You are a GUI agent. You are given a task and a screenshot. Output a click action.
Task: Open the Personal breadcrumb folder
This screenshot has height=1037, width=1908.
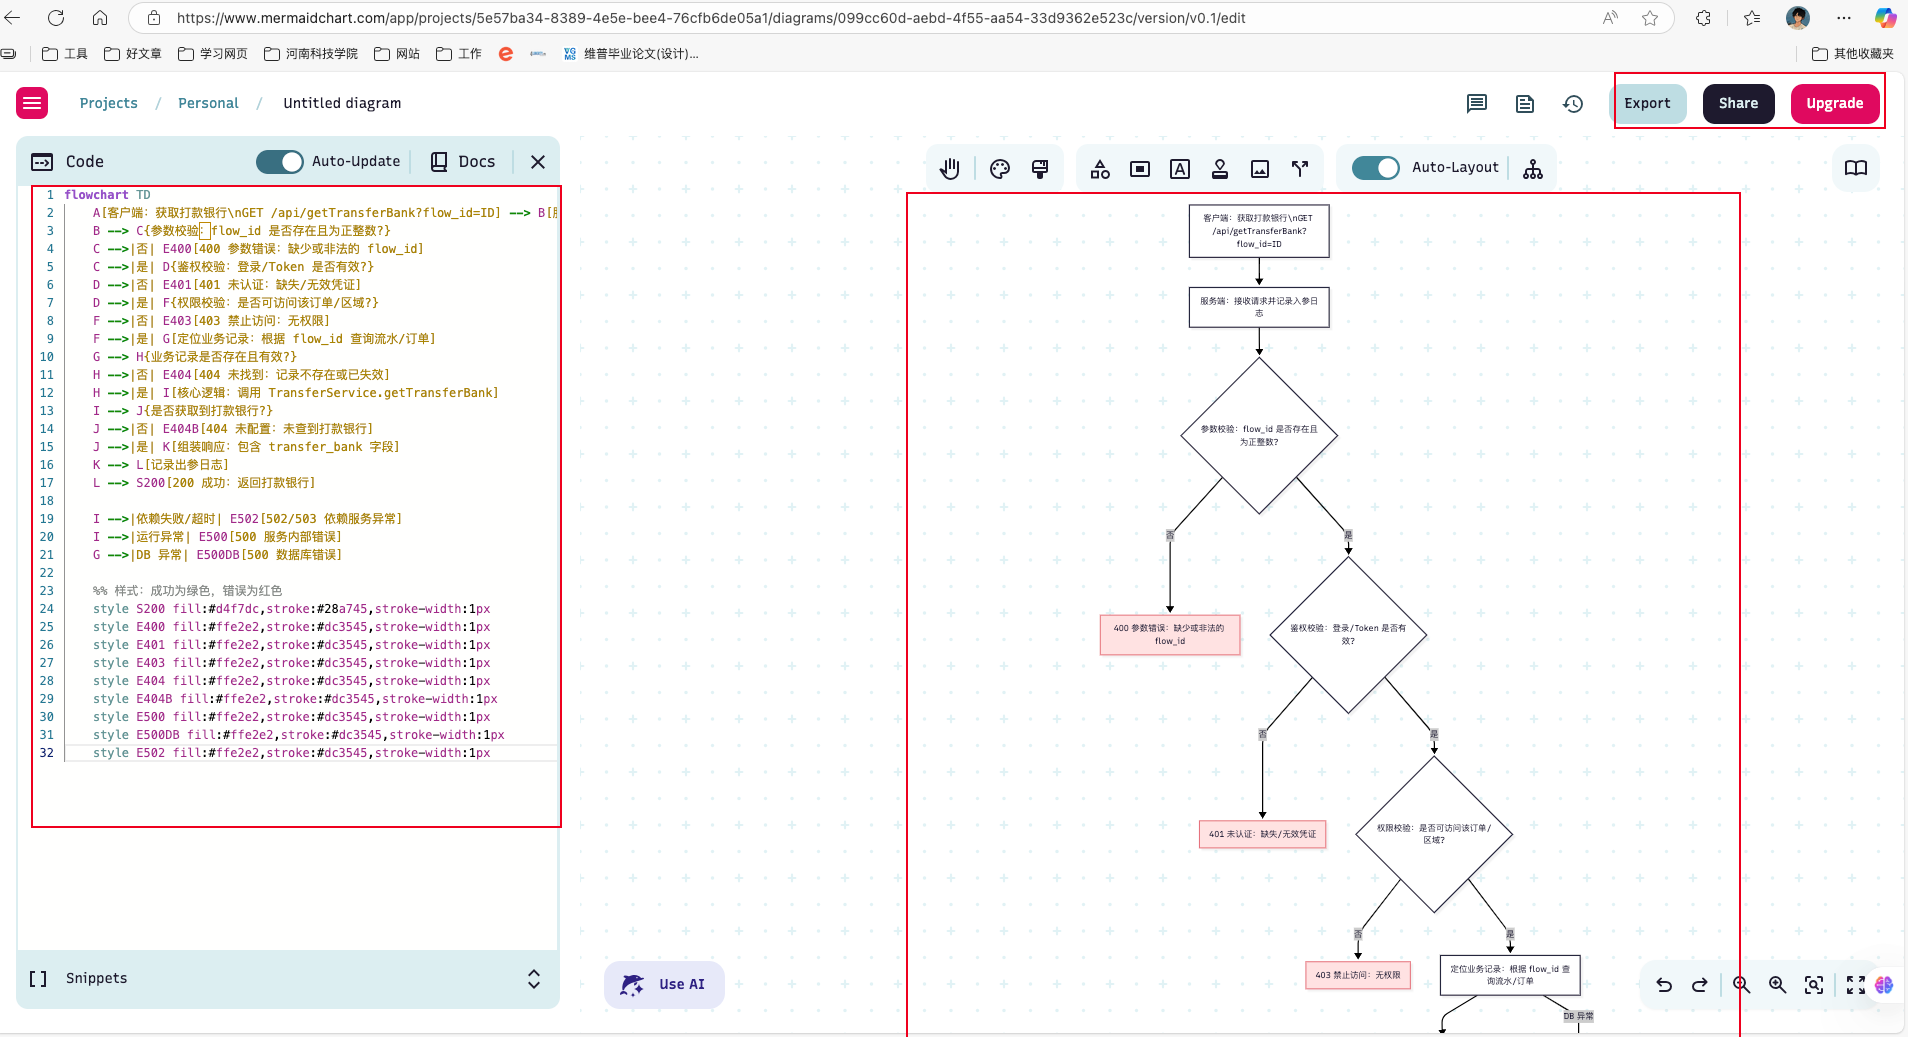click(208, 103)
